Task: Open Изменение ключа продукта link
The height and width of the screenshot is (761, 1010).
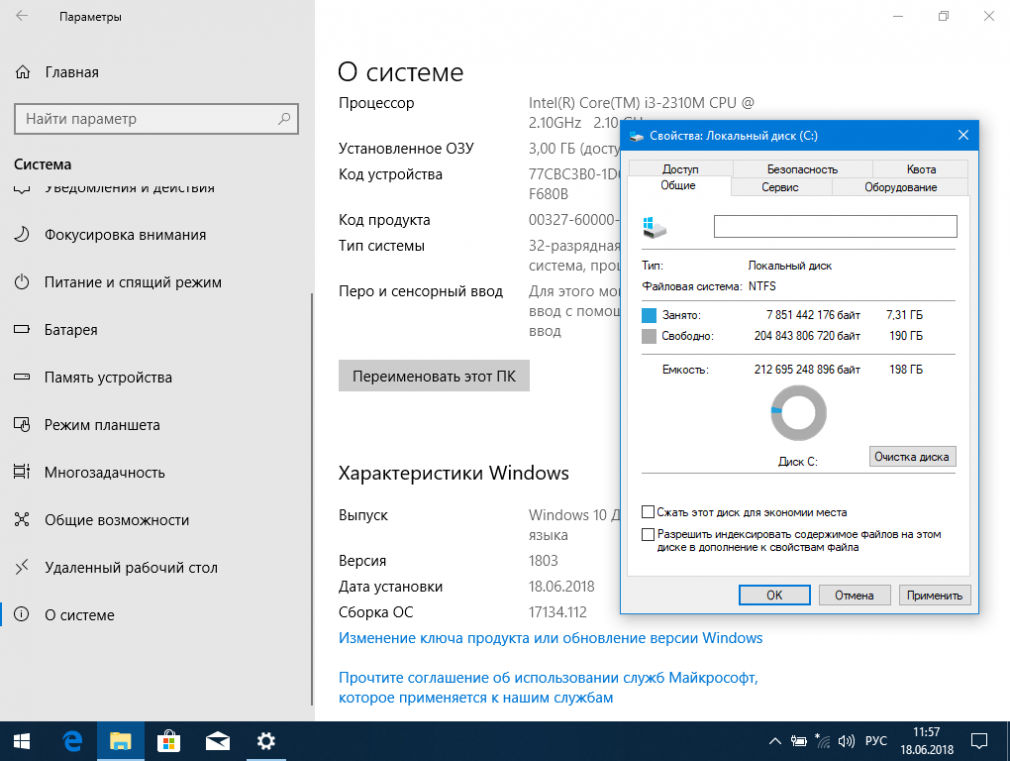Action: (551, 638)
